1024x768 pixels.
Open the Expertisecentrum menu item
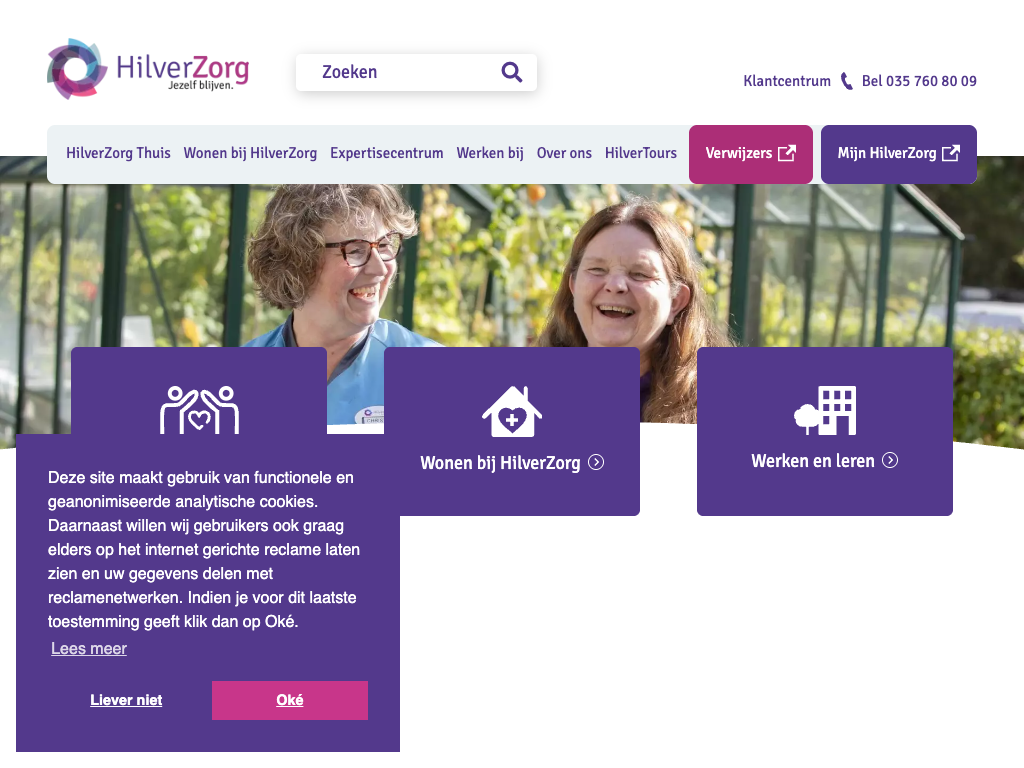point(387,153)
